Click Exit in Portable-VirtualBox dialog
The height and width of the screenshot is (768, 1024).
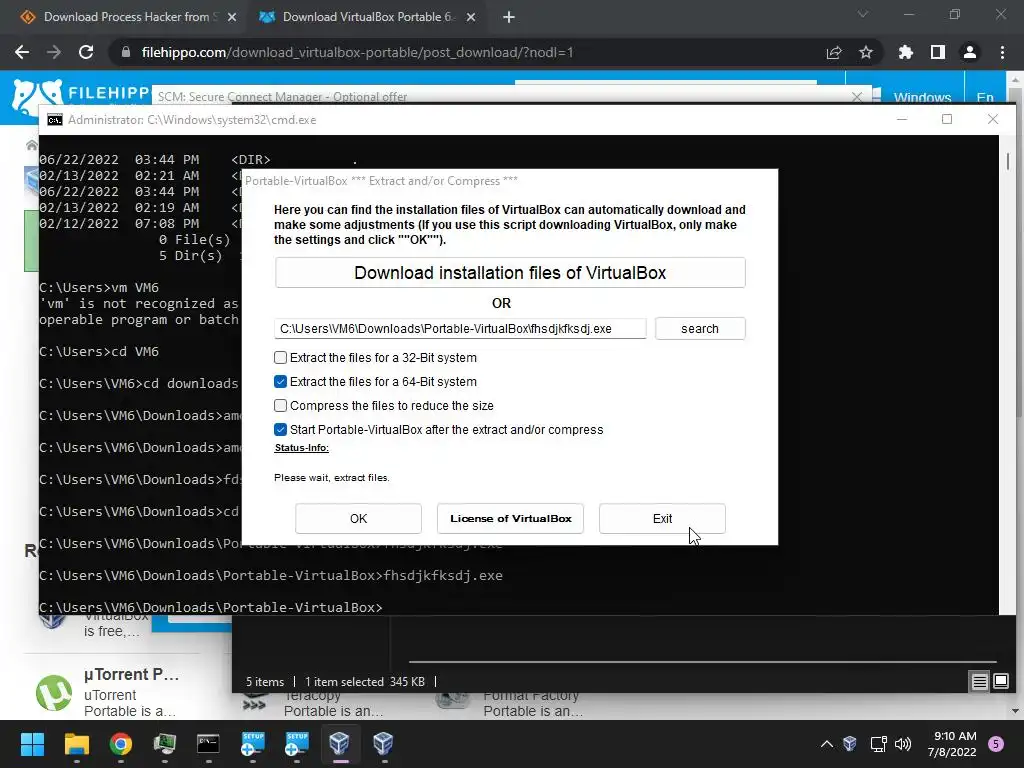[x=662, y=519]
